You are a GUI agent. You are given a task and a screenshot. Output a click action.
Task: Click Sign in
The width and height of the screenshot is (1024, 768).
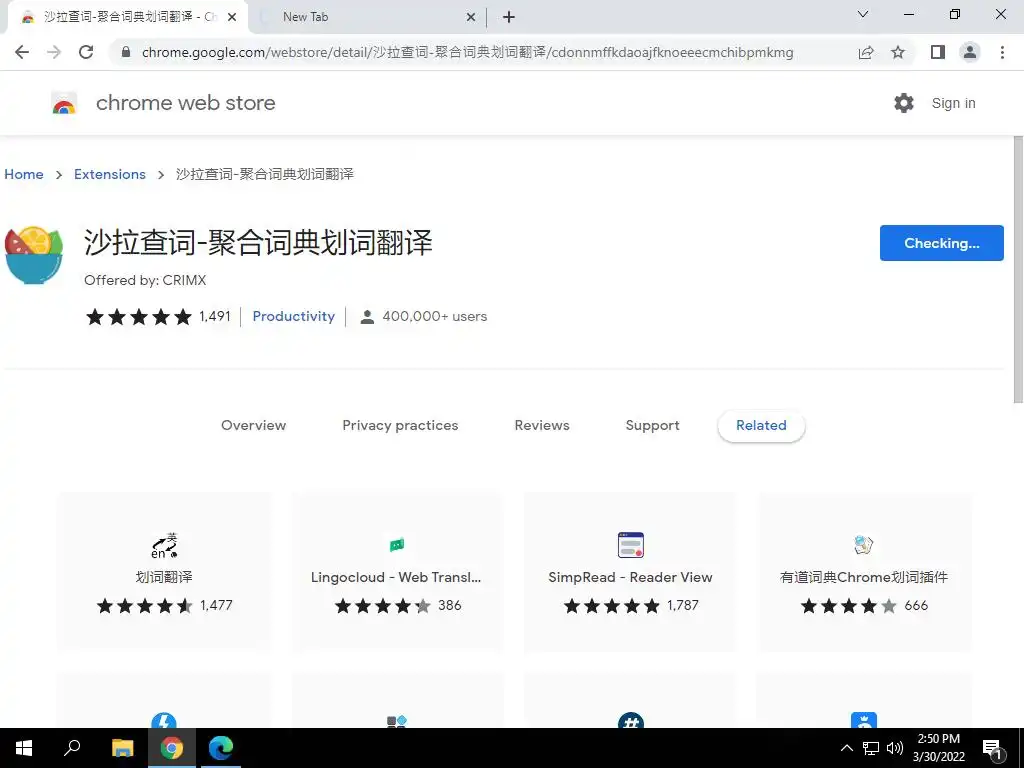953,103
